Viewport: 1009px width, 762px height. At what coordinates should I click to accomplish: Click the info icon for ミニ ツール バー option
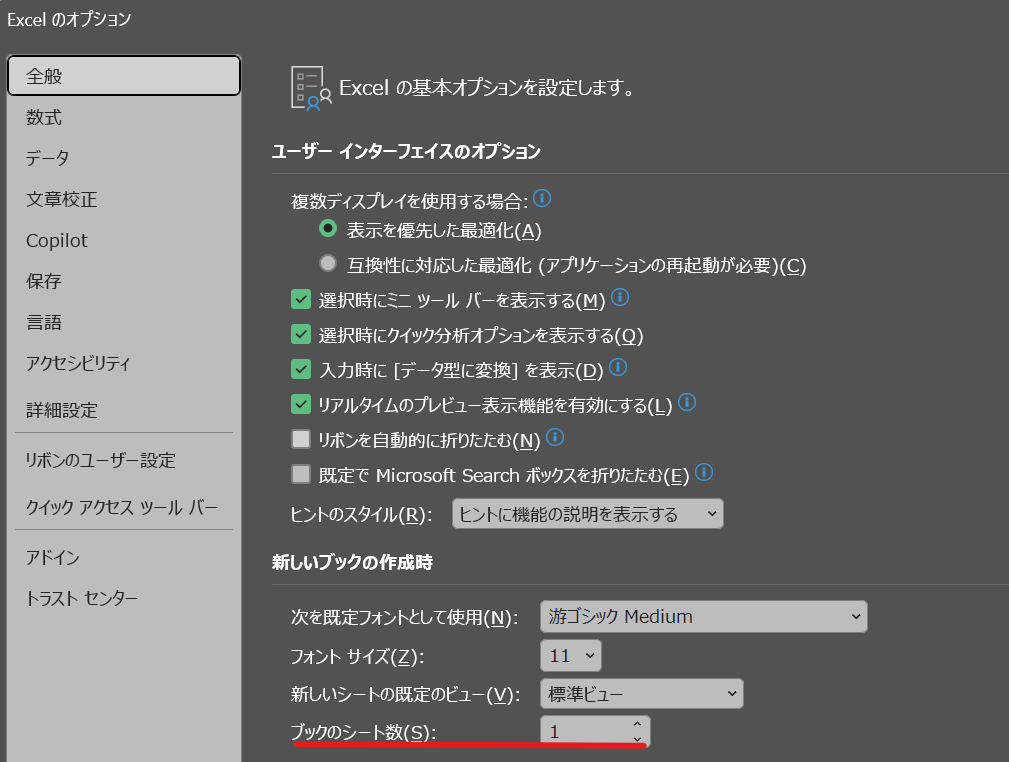pos(620,297)
